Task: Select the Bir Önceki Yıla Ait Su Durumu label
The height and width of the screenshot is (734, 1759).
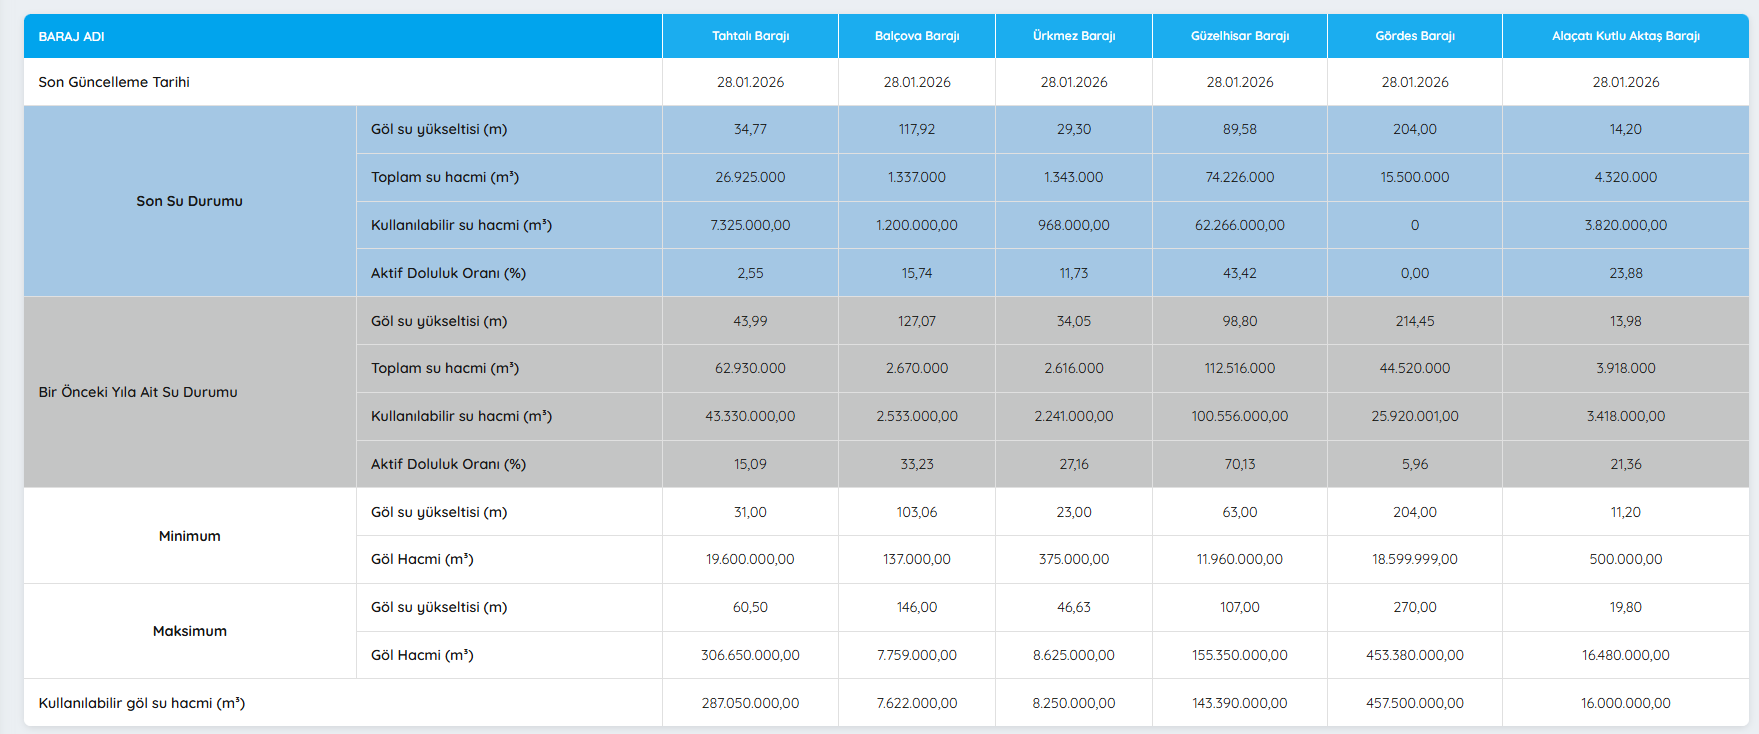Action: [x=138, y=392]
